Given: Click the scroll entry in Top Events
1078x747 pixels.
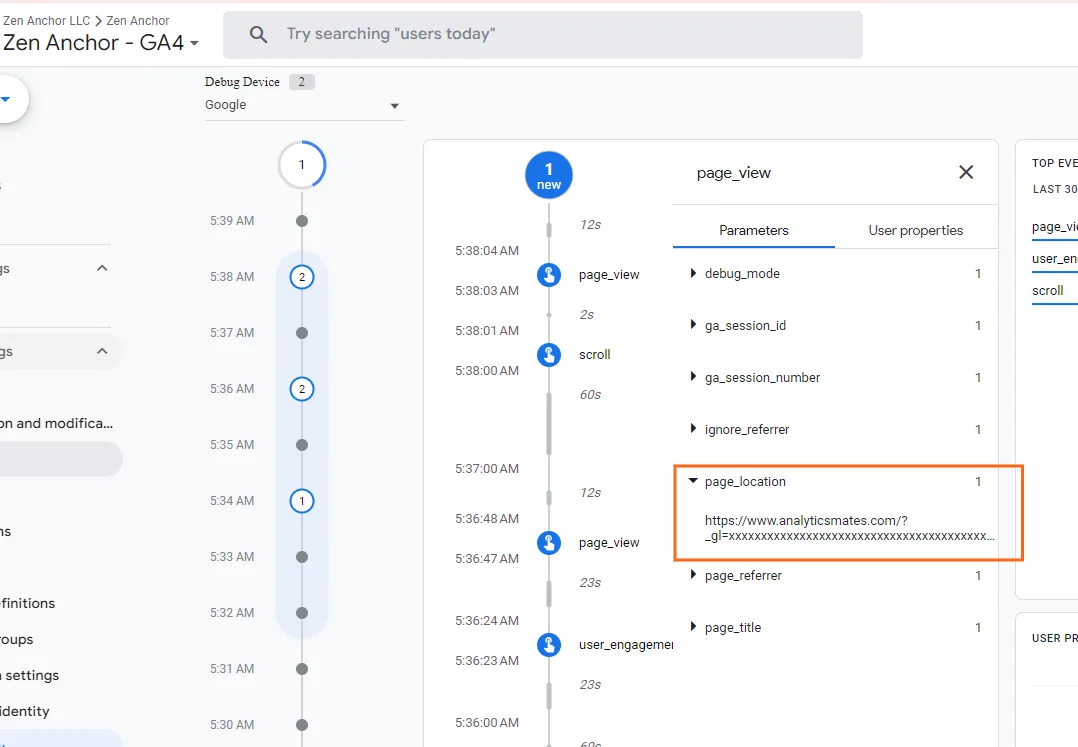Looking at the screenshot, I should click(1048, 291).
